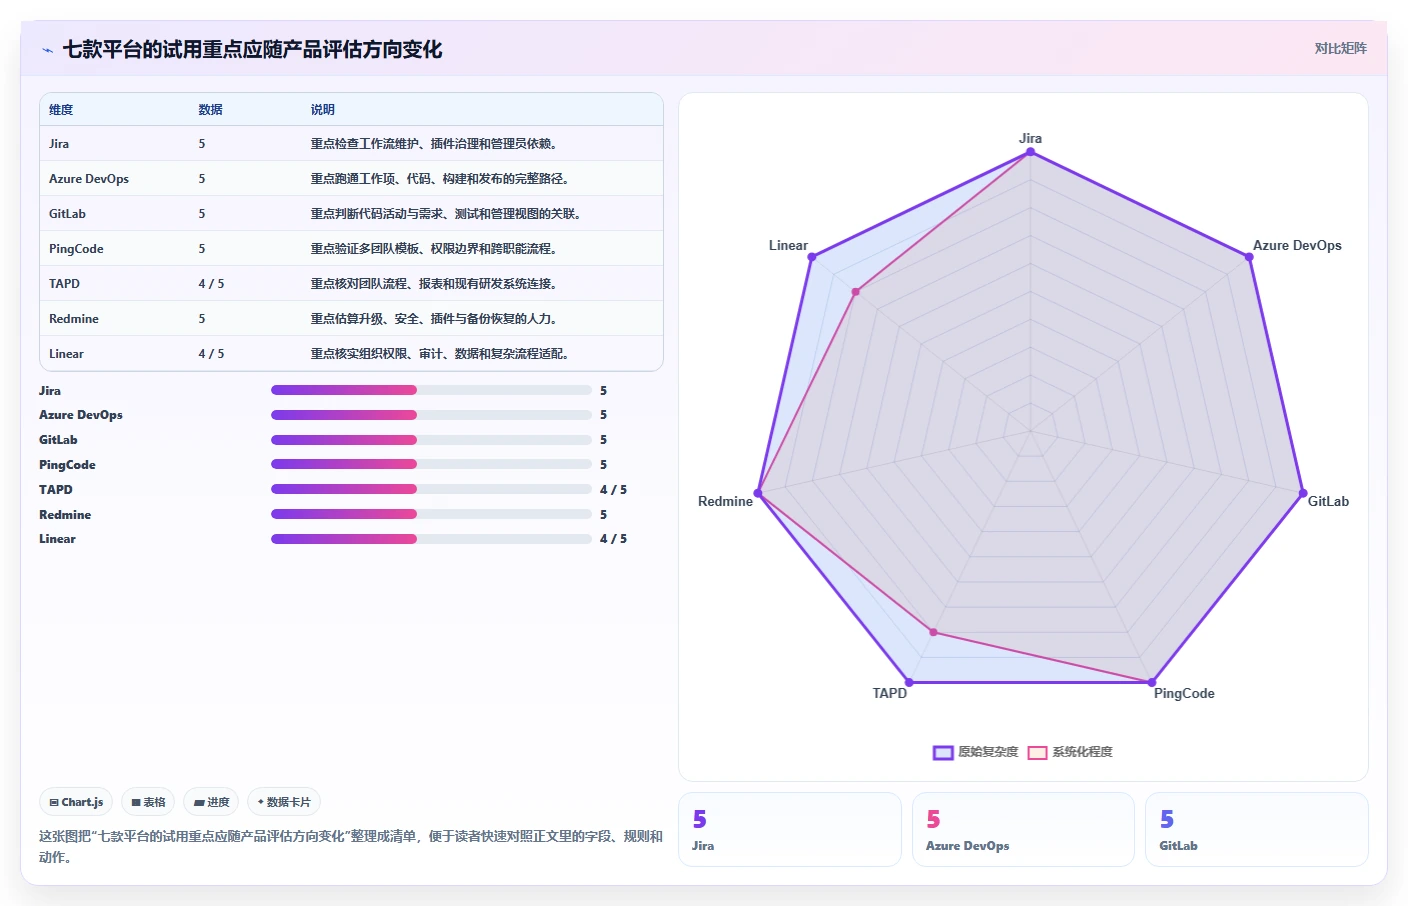Click the 进度 tag
1408x906 pixels.
coord(211,802)
